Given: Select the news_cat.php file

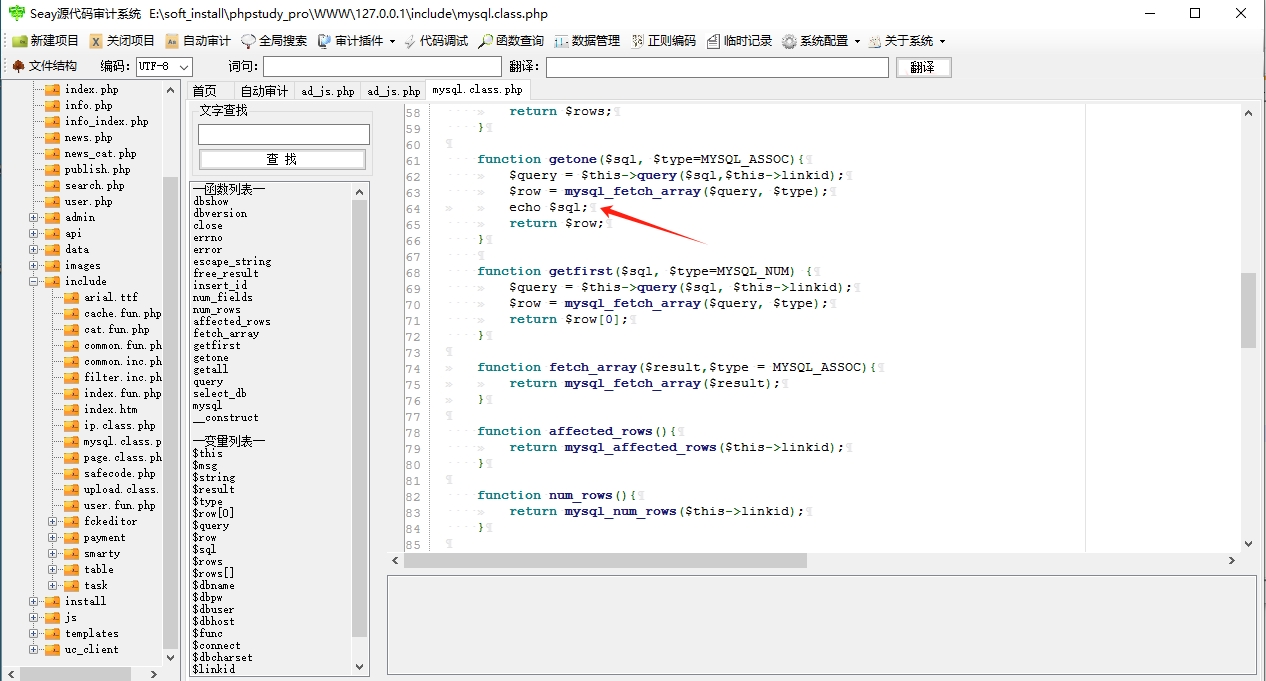Looking at the screenshot, I should coord(101,153).
